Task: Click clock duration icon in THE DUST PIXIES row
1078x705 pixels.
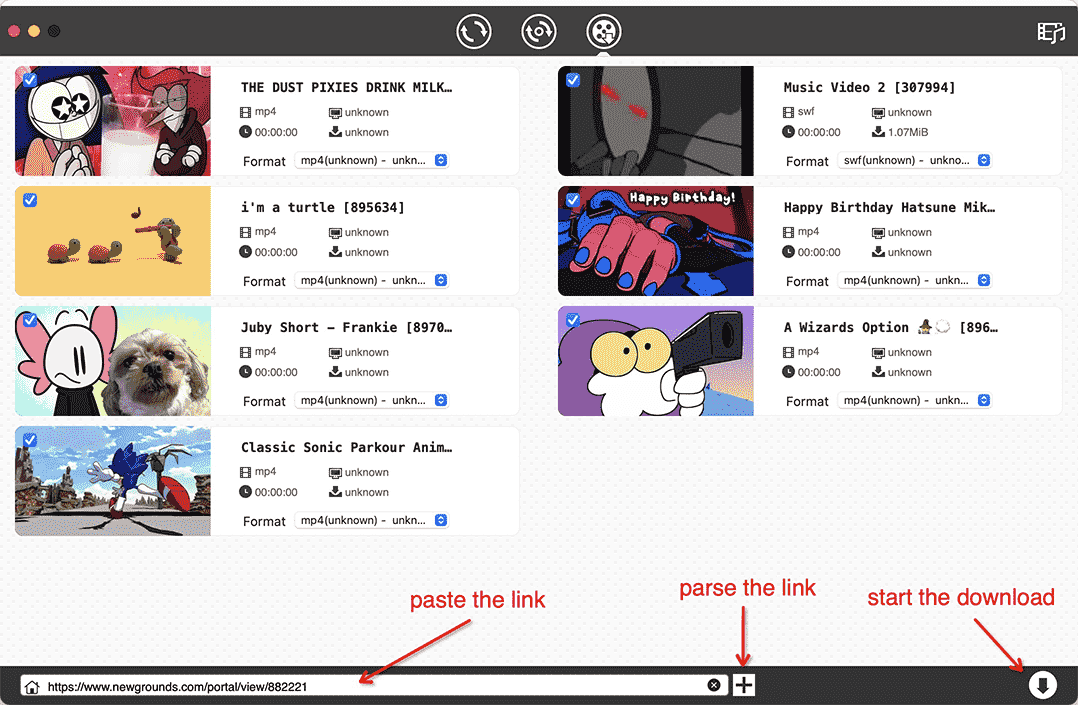Action: pyautogui.click(x=245, y=131)
